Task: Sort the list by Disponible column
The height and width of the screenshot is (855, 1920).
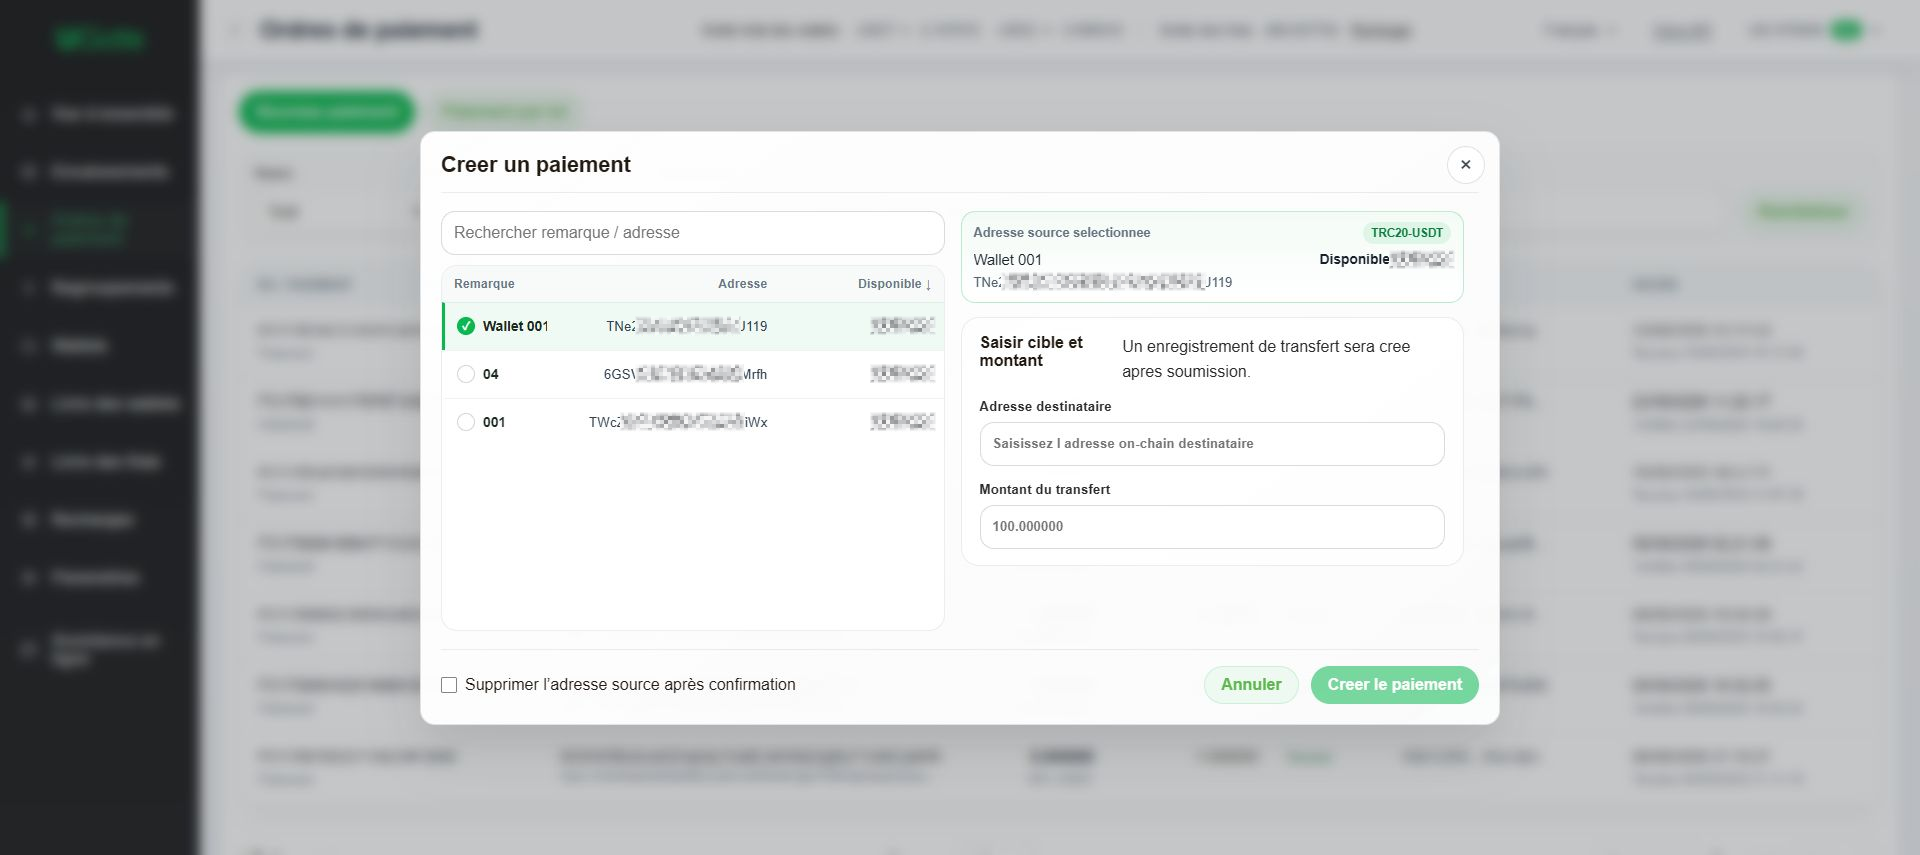Action: [894, 284]
